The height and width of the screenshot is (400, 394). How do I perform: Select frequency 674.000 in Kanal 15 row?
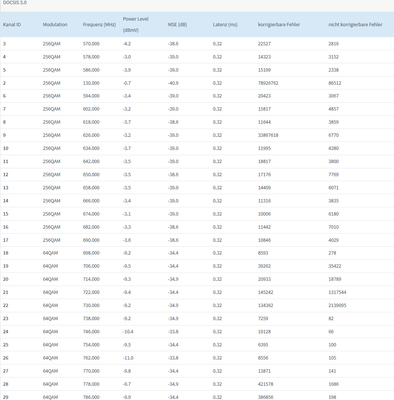click(x=91, y=214)
